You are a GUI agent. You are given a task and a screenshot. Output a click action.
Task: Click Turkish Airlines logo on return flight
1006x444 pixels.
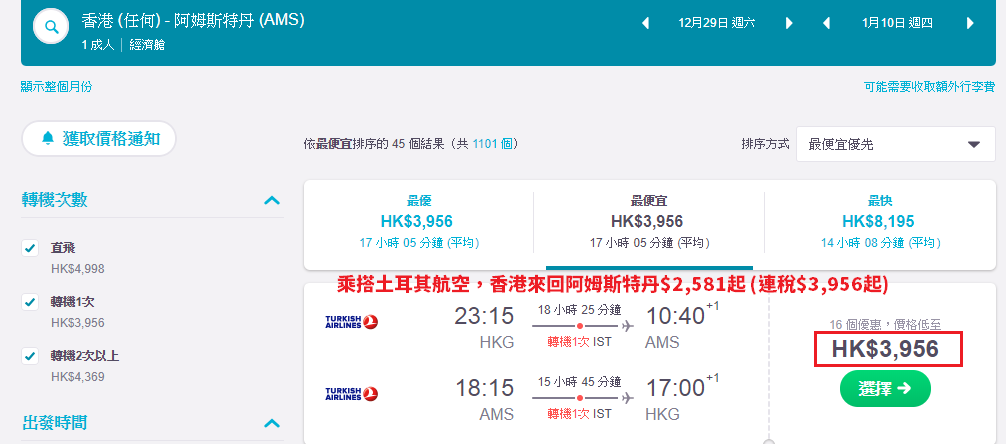click(x=352, y=394)
